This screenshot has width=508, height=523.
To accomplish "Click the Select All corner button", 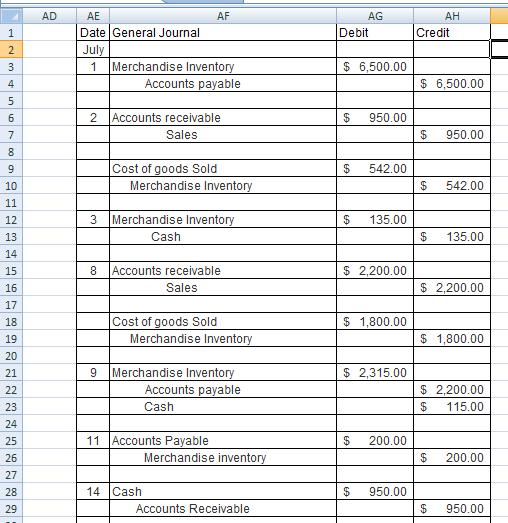I will [x=11, y=16].
